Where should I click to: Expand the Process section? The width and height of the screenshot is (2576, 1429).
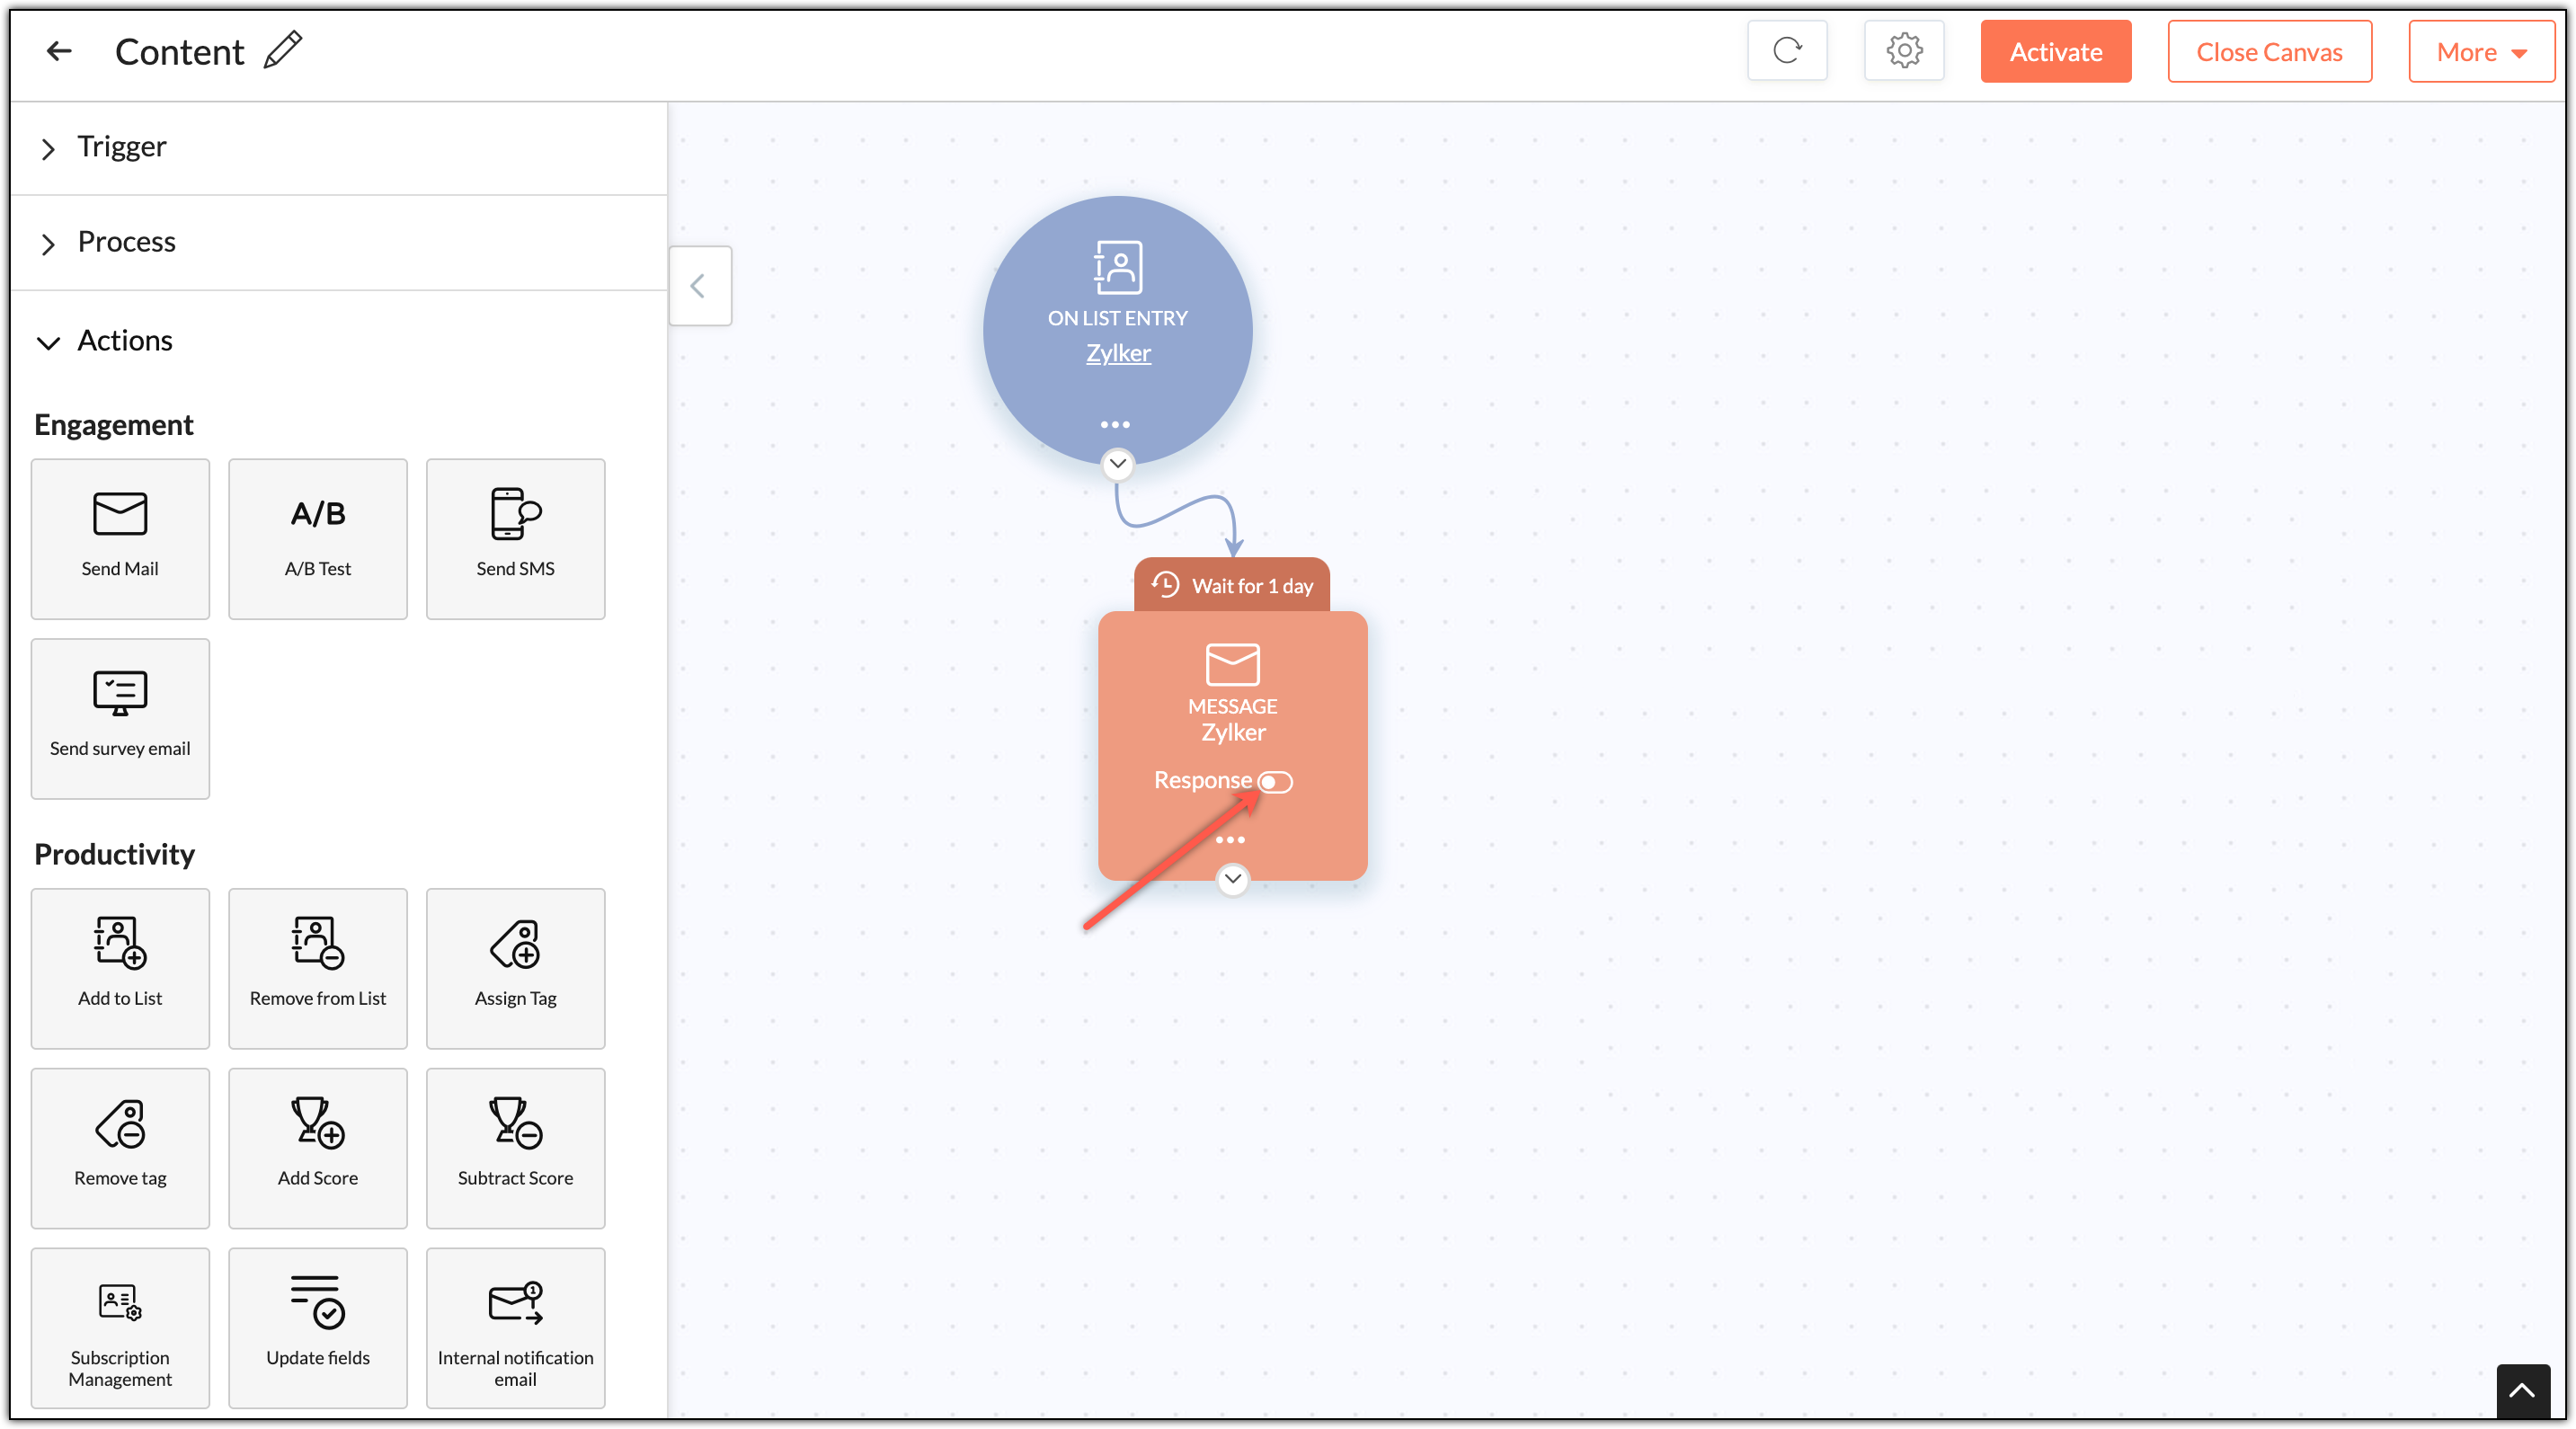[x=338, y=243]
